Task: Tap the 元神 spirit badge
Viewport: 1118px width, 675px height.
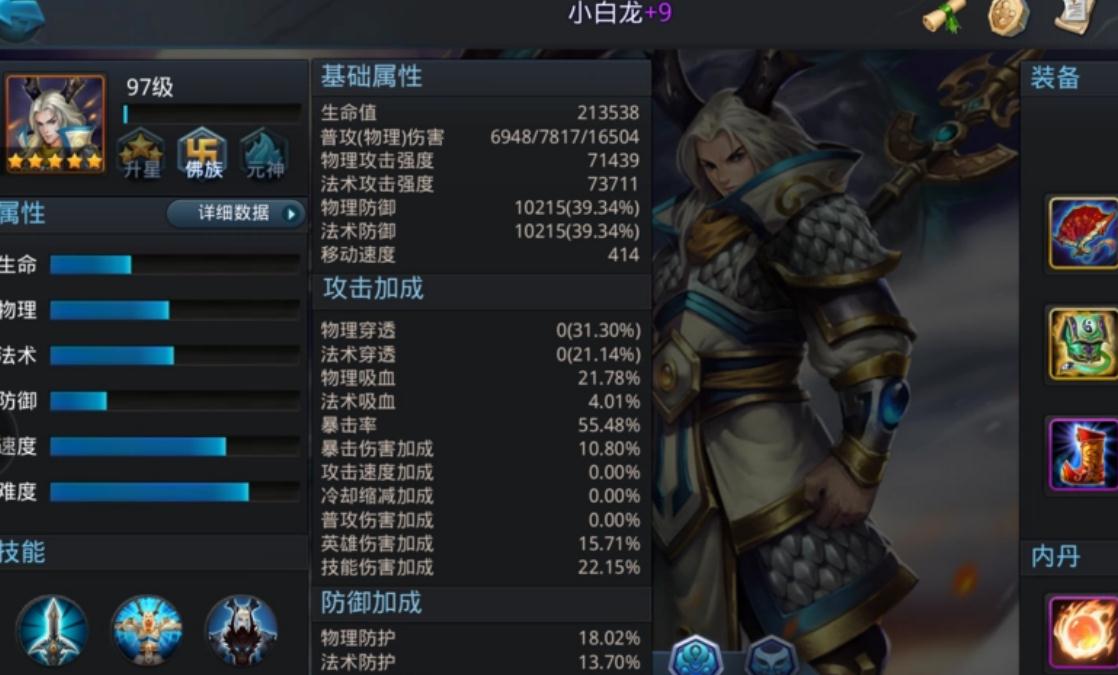Action: 265,155
